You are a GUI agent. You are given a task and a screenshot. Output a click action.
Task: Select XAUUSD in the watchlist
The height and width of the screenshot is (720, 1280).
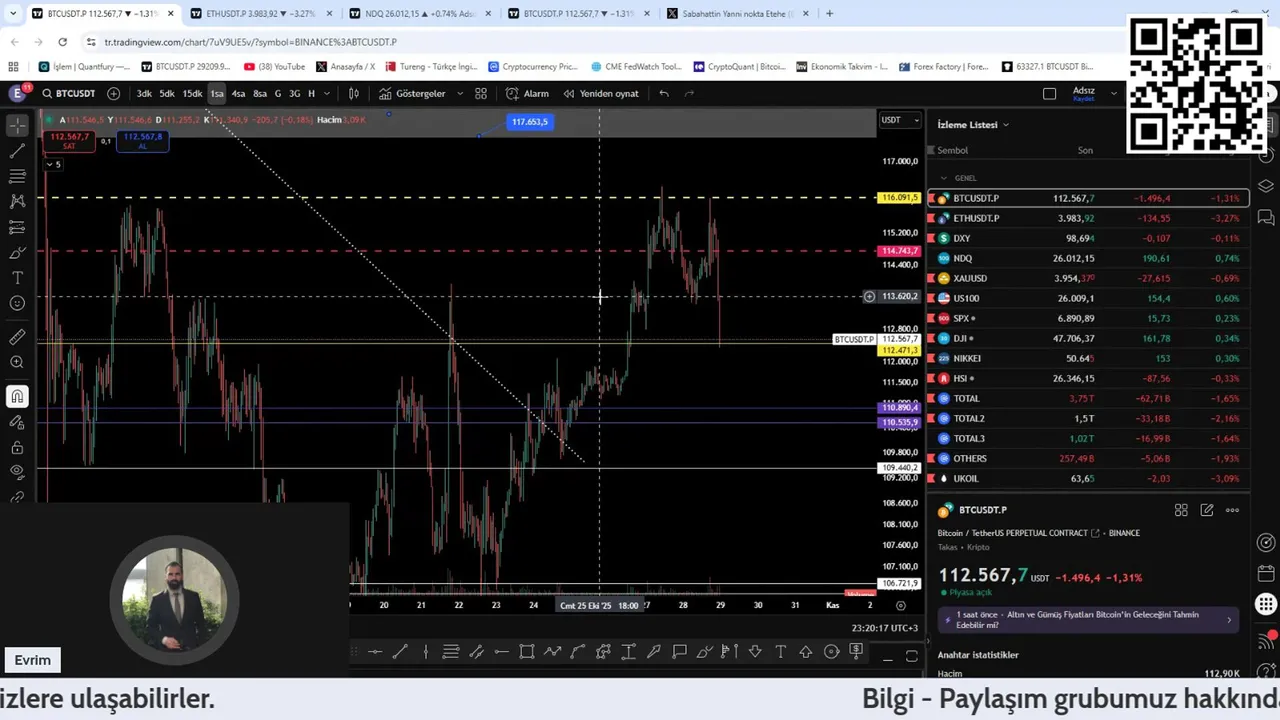(1088, 278)
